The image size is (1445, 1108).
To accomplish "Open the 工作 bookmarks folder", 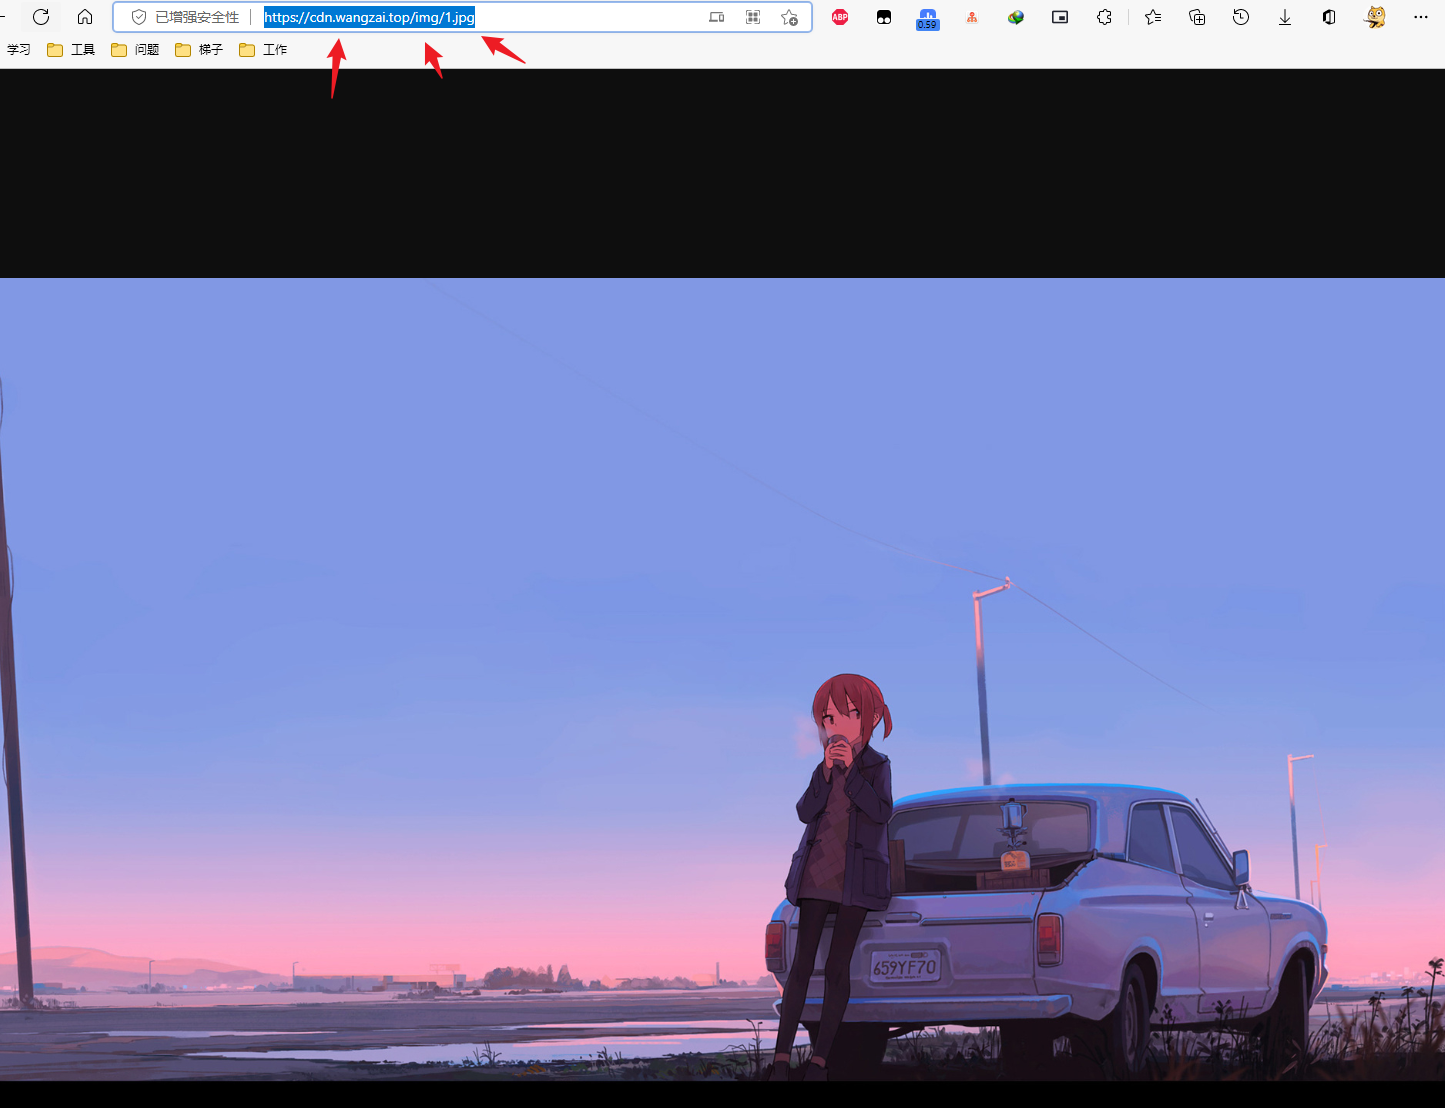I will pos(263,49).
